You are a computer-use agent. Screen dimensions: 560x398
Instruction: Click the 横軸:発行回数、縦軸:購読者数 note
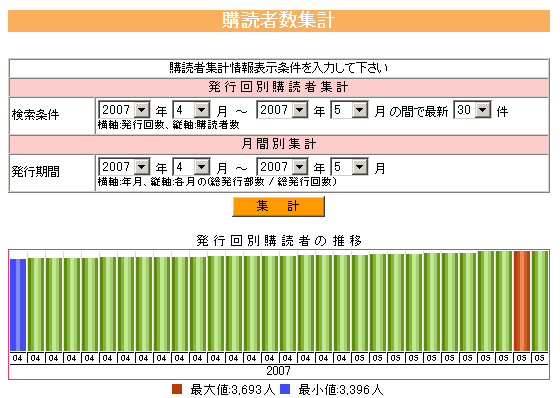coord(169,125)
